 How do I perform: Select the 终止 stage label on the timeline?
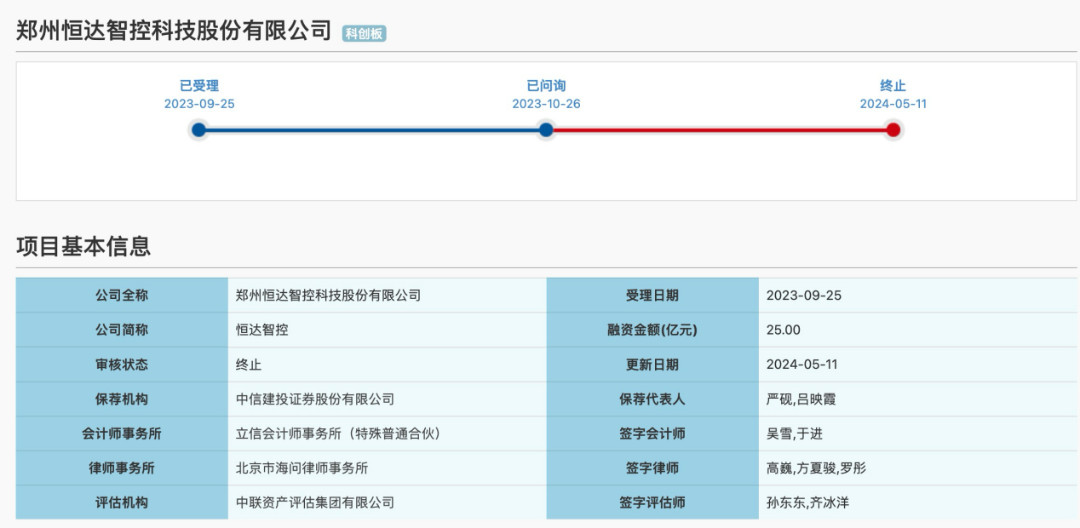tap(893, 86)
